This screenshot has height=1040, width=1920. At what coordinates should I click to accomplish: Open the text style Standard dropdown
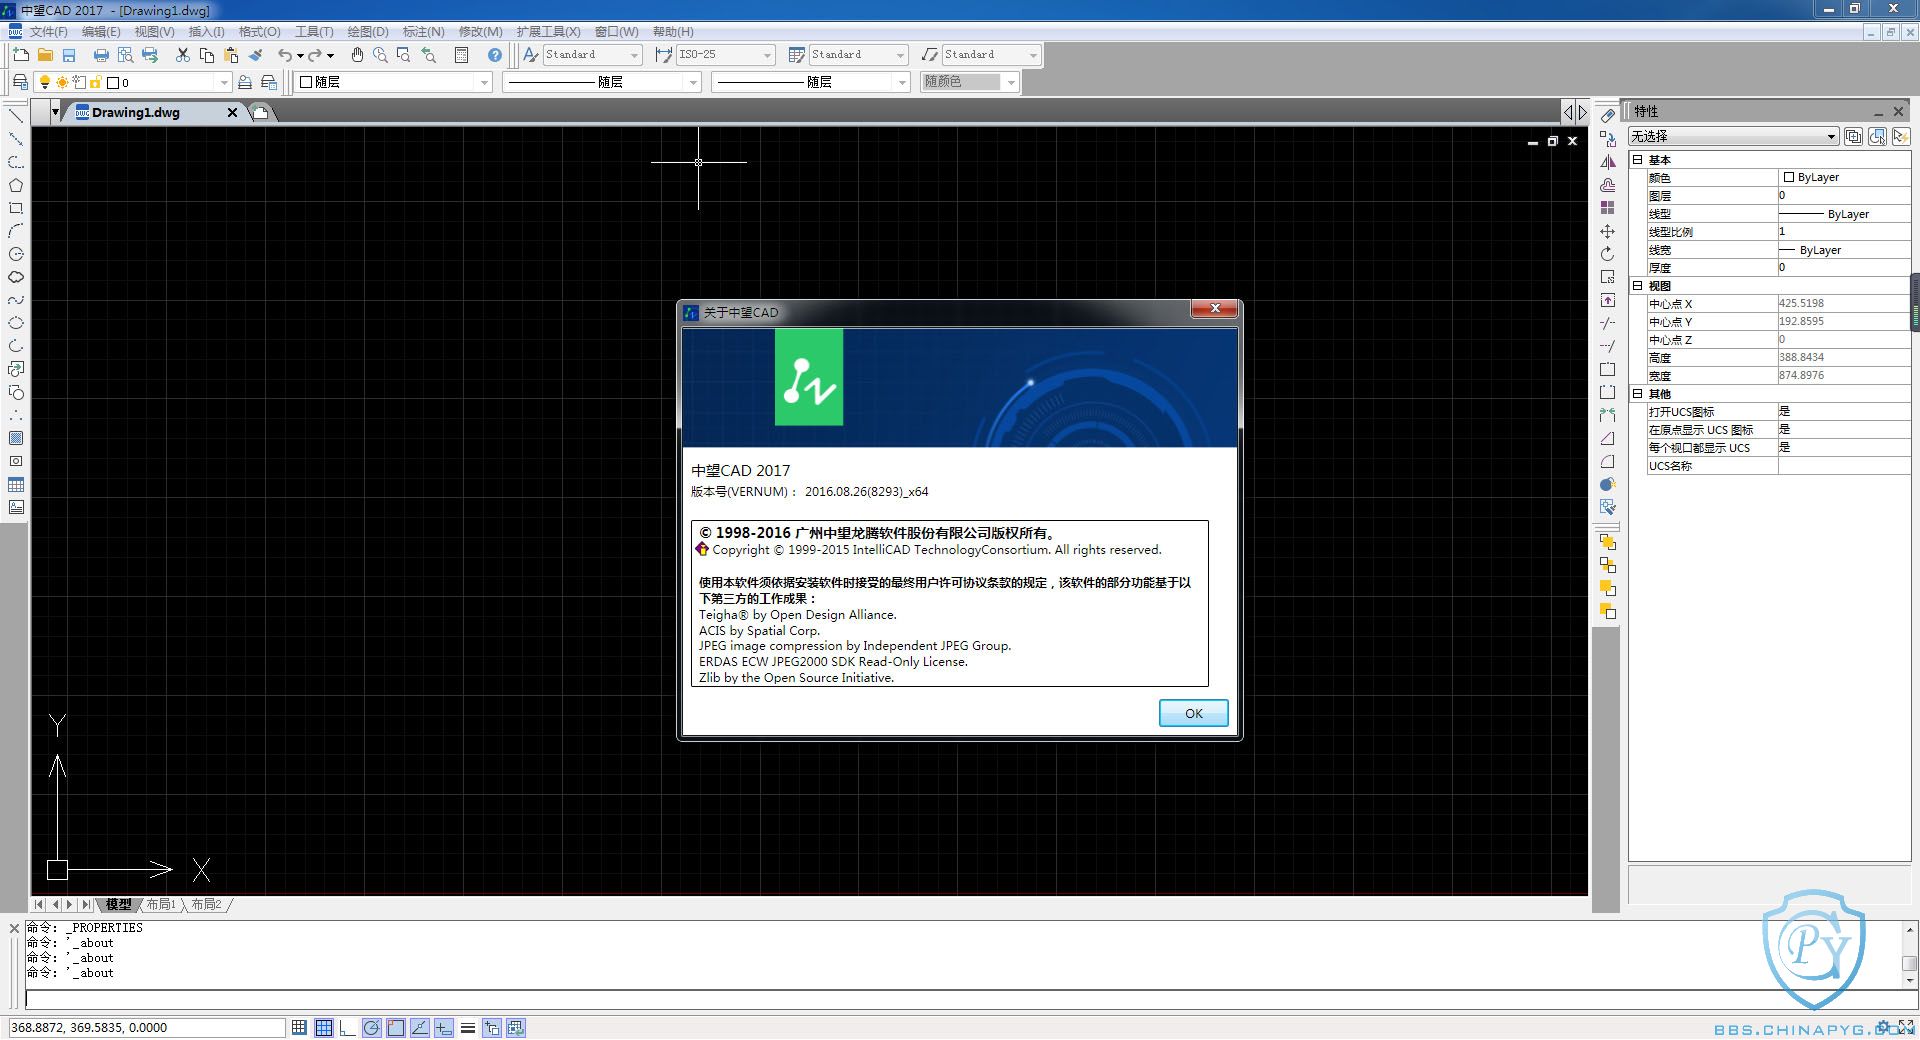[634, 55]
